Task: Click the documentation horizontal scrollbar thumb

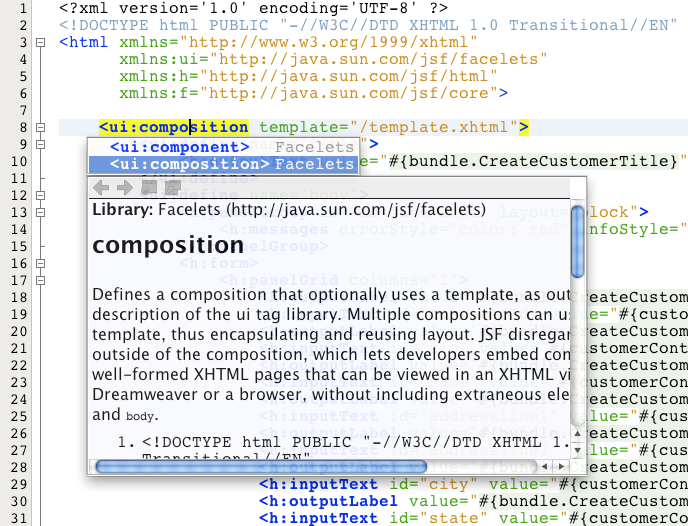Action: point(260,466)
